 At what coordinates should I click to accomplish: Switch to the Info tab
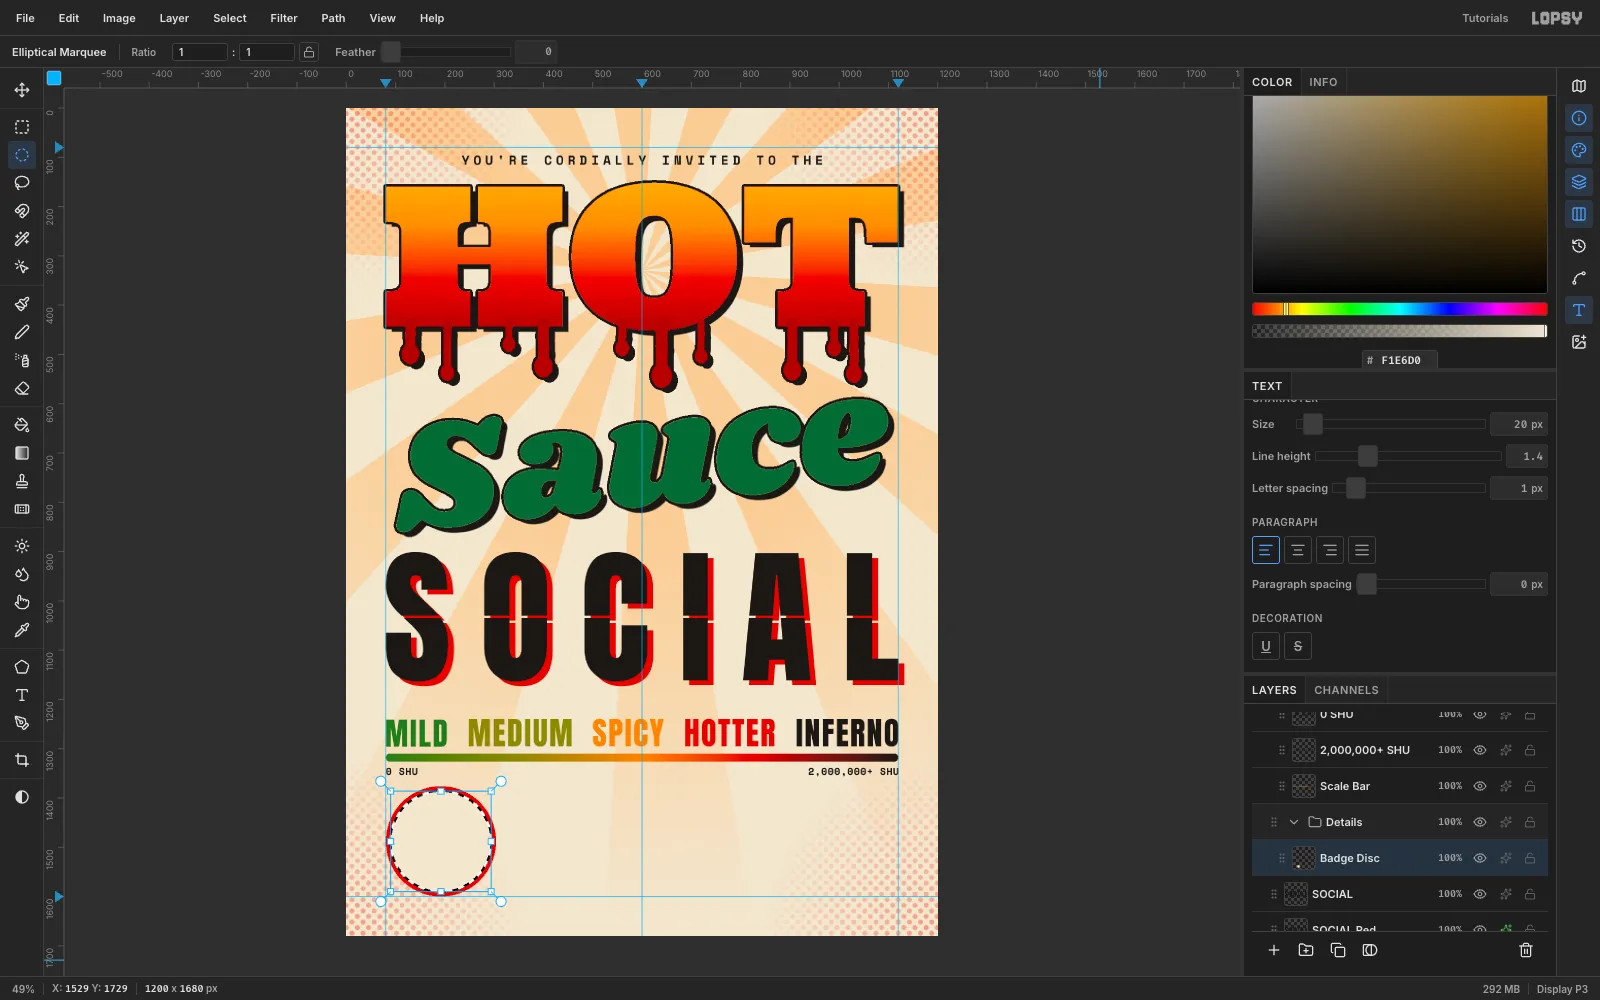(x=1323, y=82)
